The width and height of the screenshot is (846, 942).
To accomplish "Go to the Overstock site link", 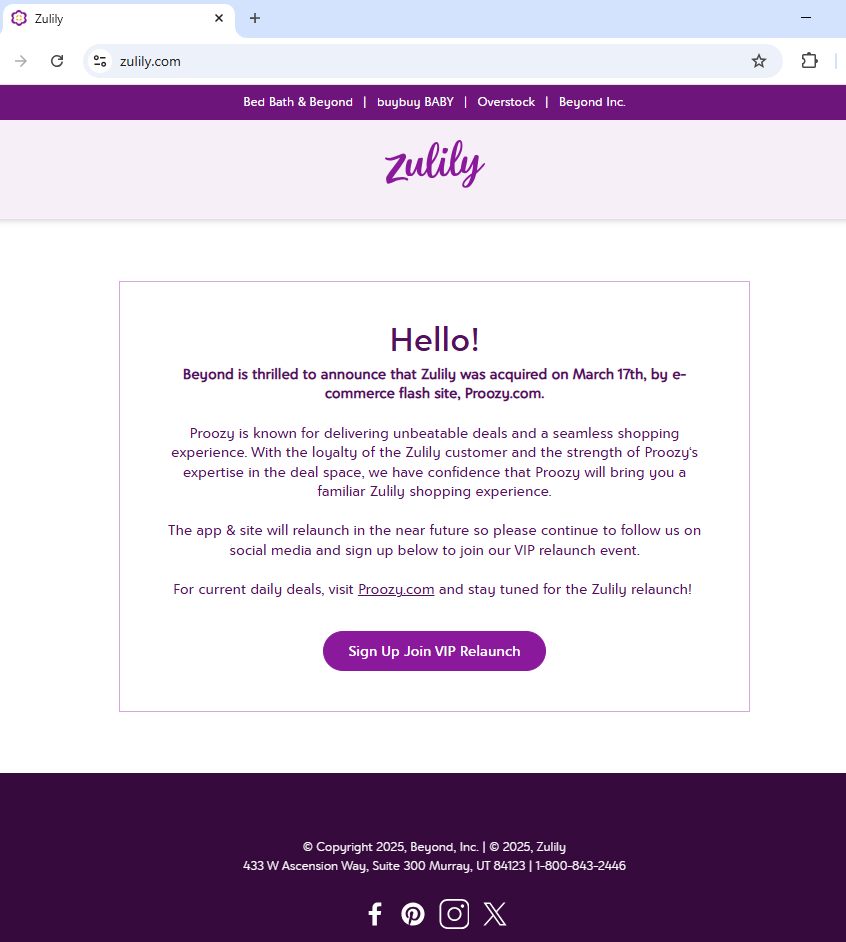I will coord(506,102).
